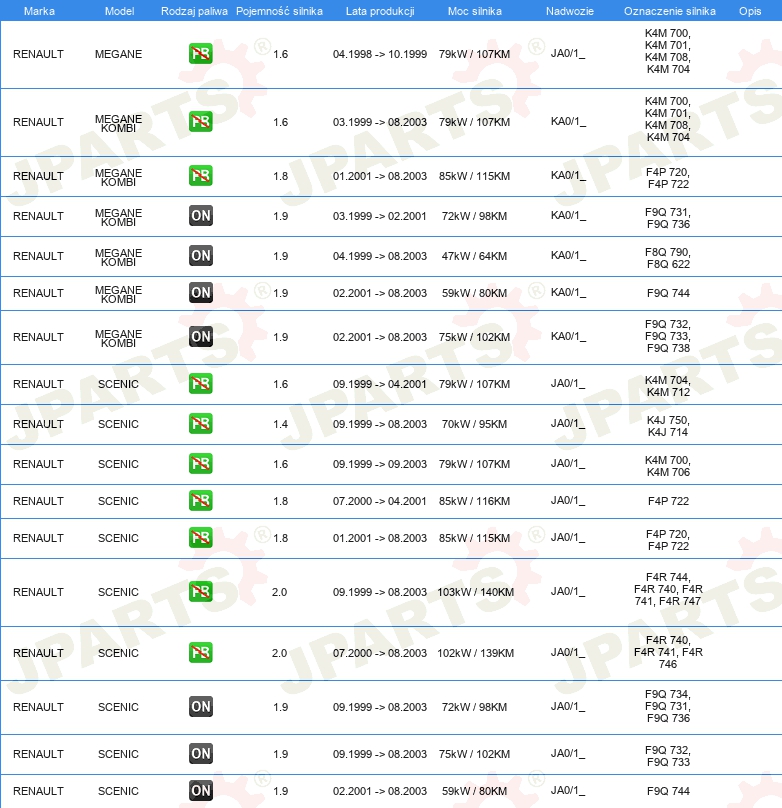This screenshot has height=808, width=782.
Task: Click the date range 09.1999 -> 04.2001
Action: coord(380,384)
